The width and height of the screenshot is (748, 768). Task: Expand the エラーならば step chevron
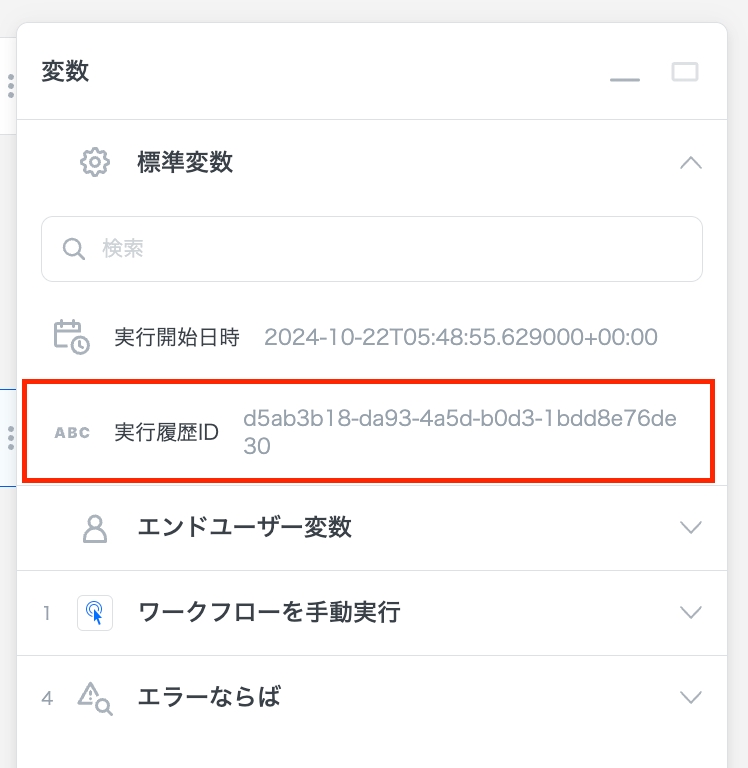(690, 697)
